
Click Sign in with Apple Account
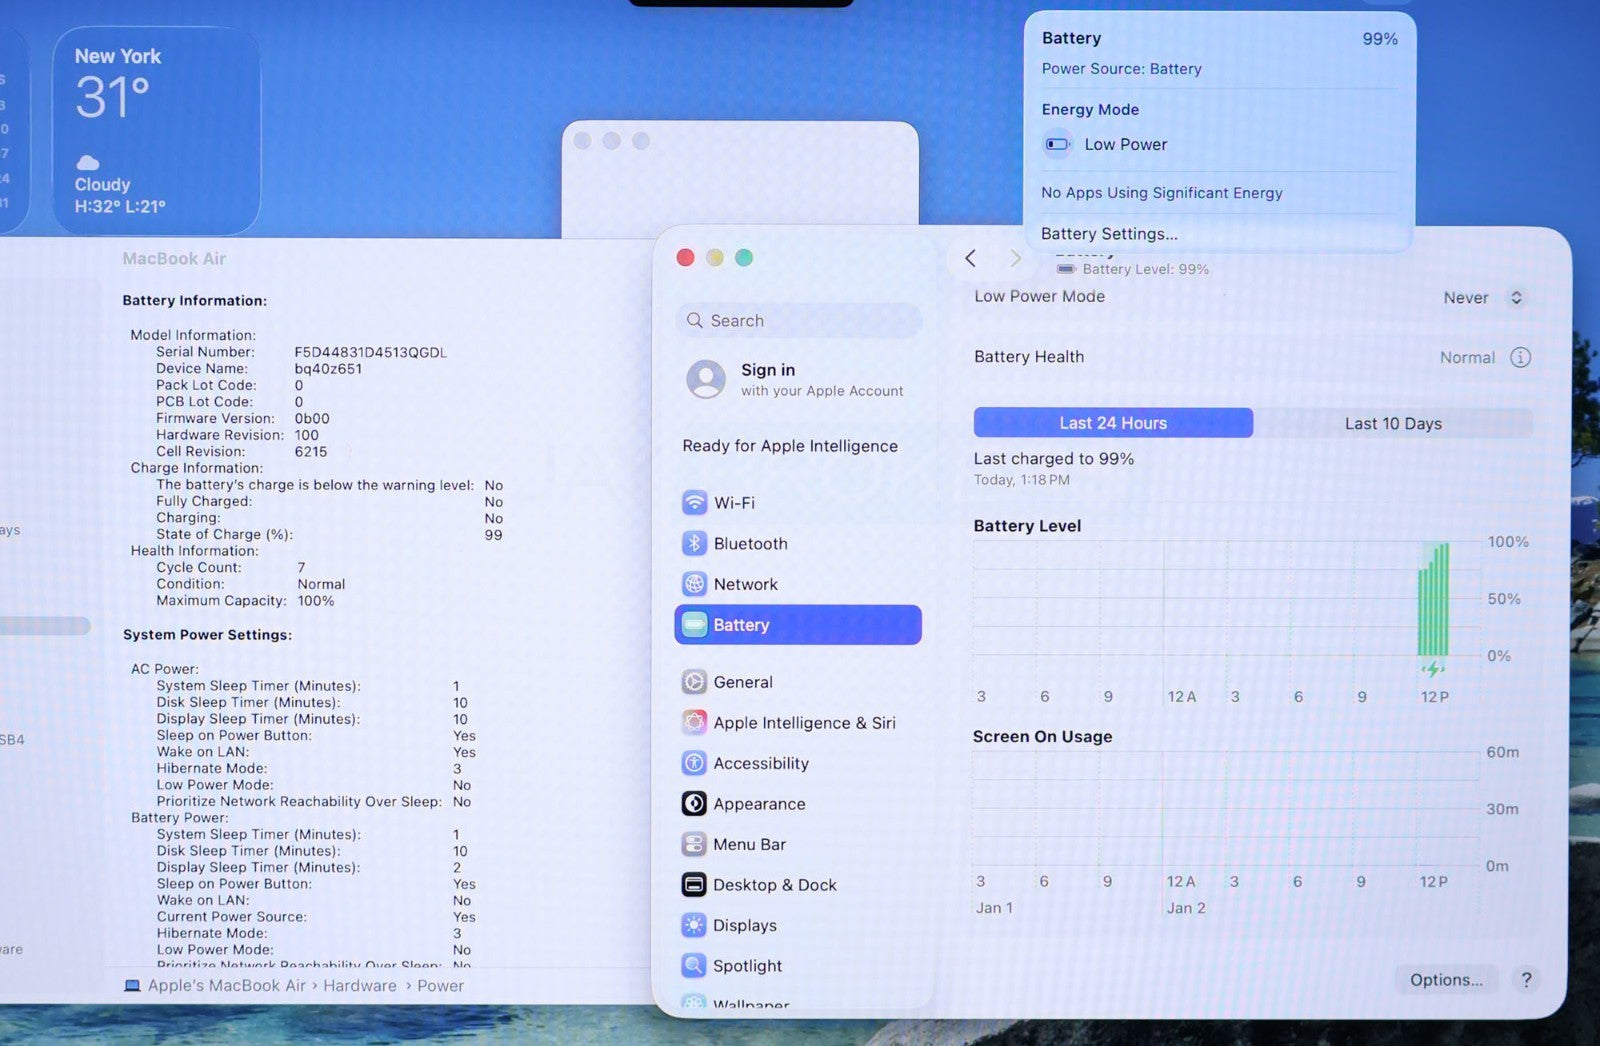[x=795, y=379]
